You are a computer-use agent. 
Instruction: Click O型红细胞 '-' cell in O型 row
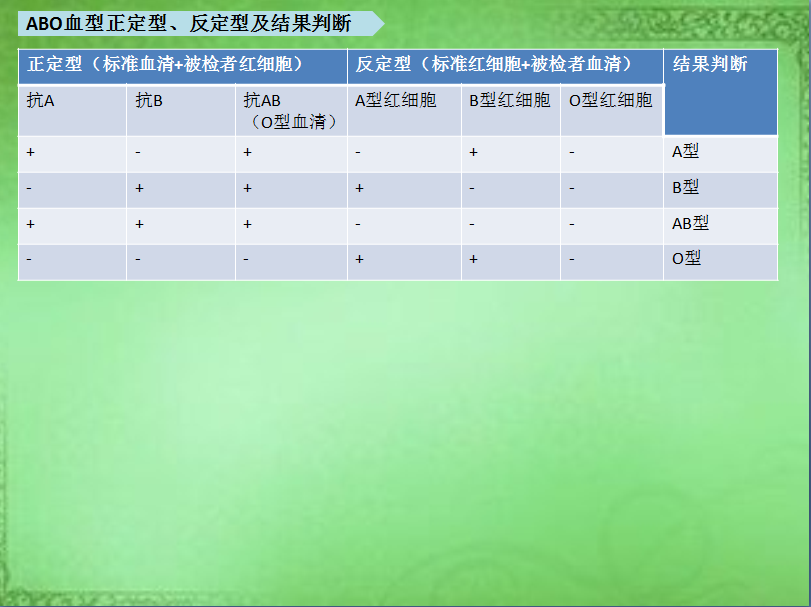coord(612,262)
